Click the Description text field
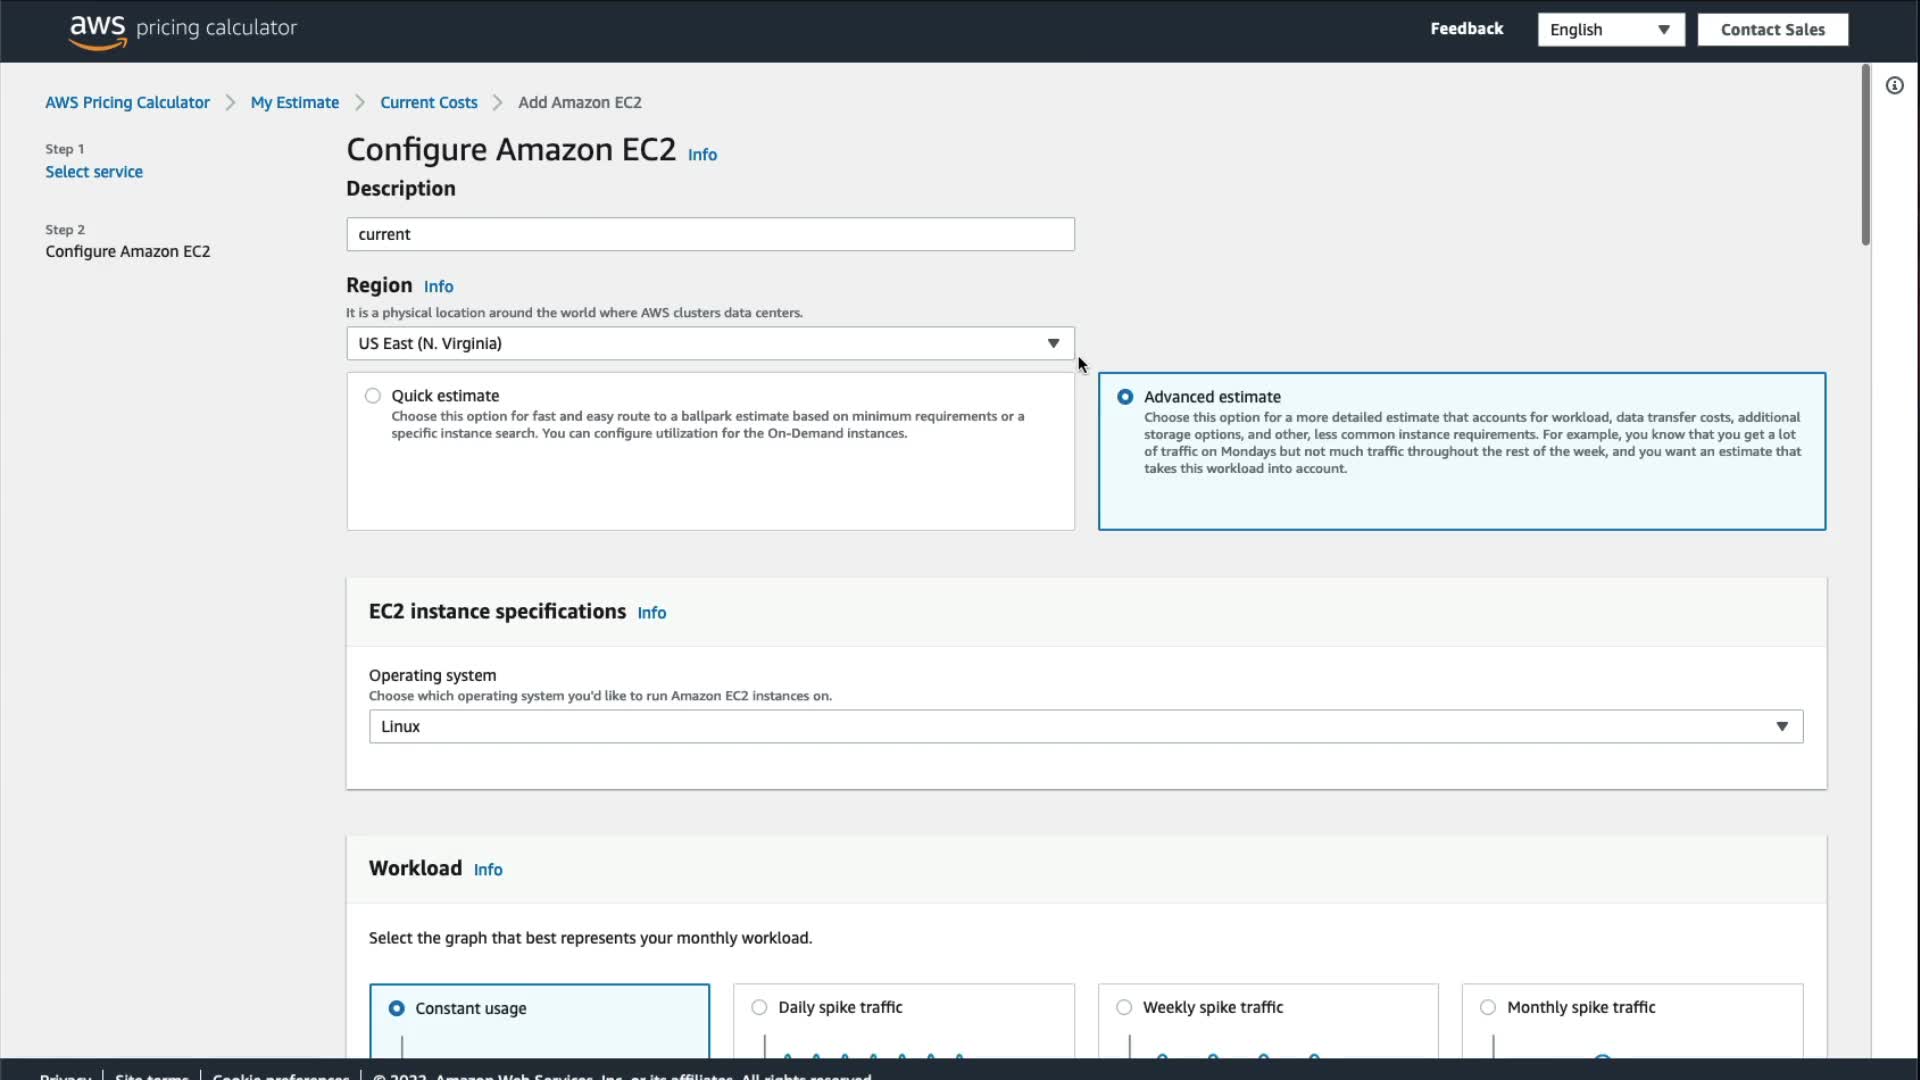This screenshot has width=1920, height=1080. coord(710,235)
